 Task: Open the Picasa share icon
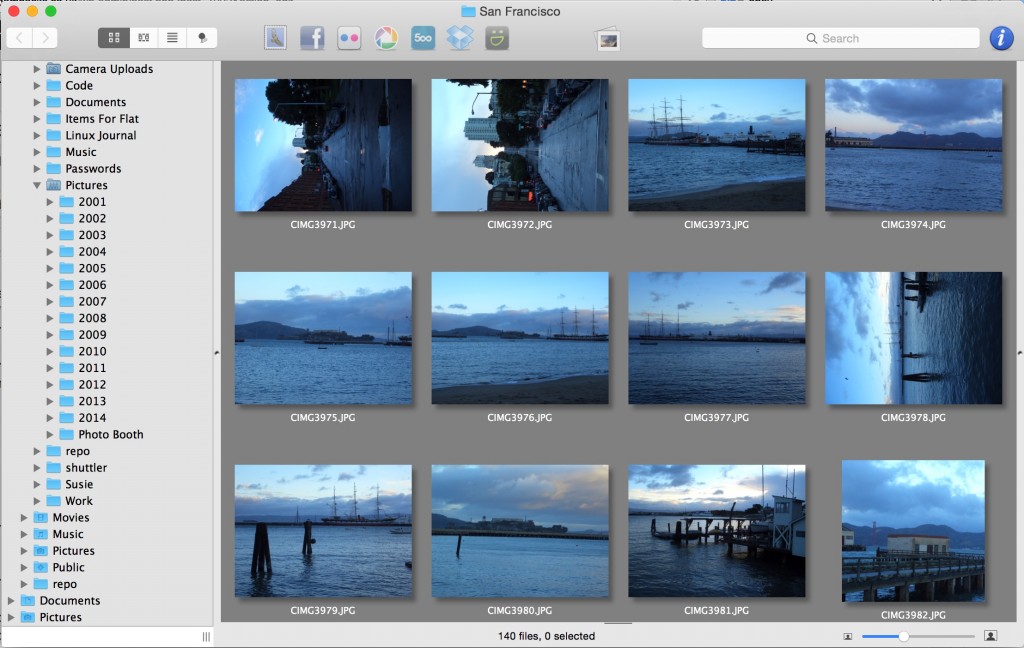386,38
